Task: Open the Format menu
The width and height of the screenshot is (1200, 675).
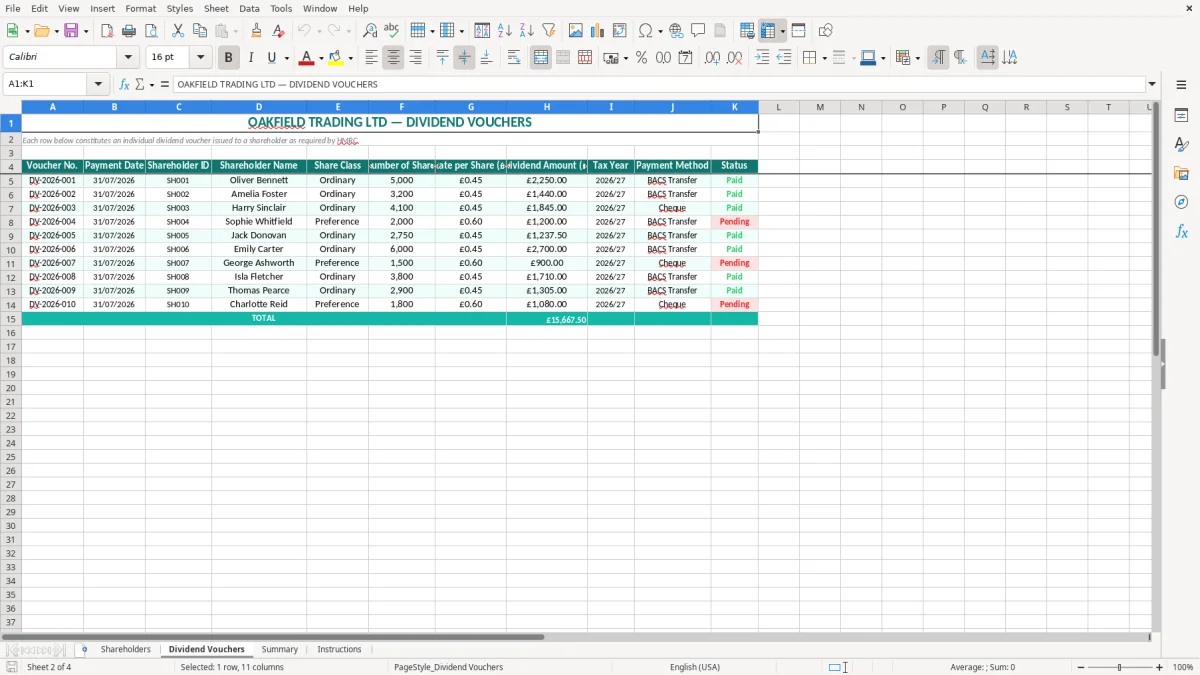Action: (140, 8)
